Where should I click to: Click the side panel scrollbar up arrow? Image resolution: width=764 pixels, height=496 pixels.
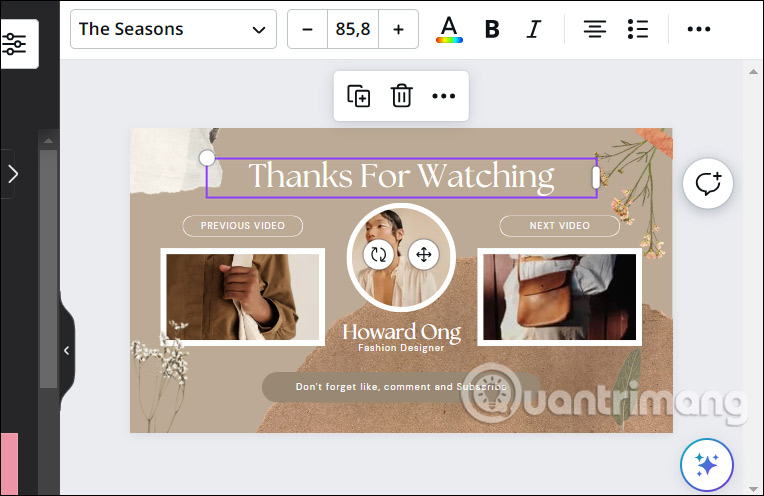pyautogui.click(x=48, y=141)
